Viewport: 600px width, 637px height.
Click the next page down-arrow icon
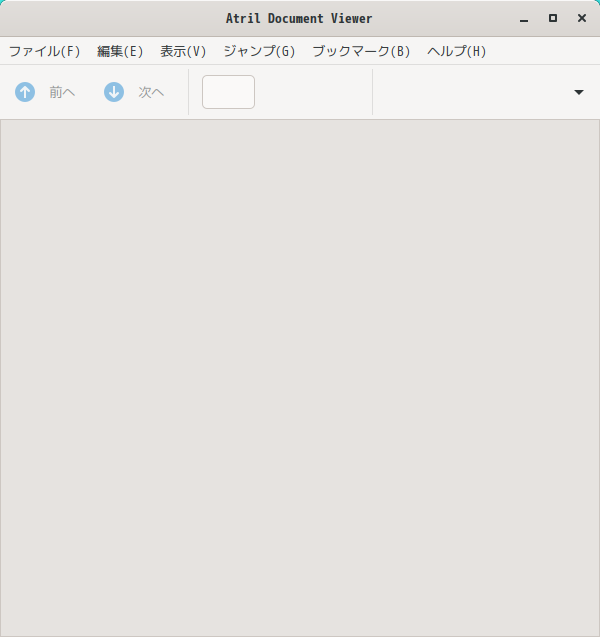[114, 92]
